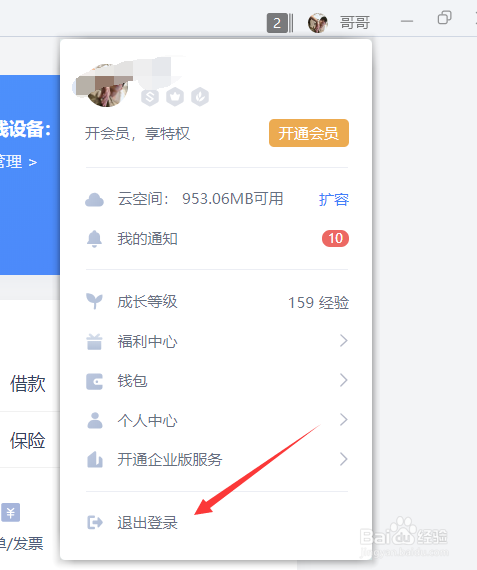Click the S coin badge icon
The image size is (477, 570).
[150, 97]
